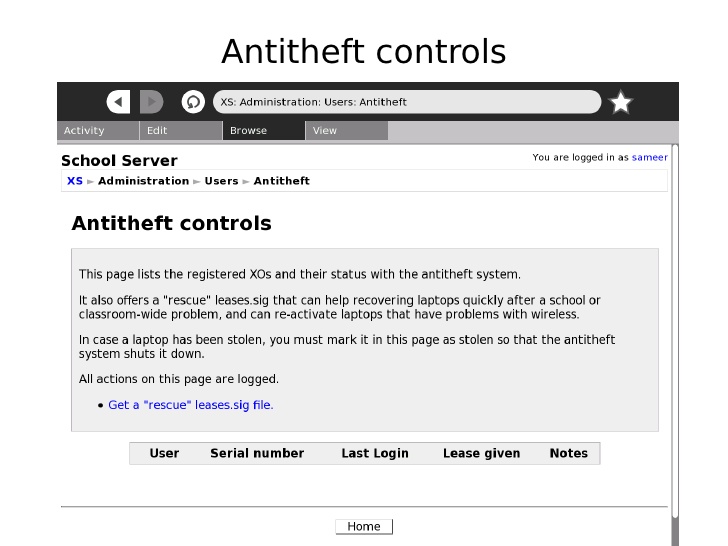Sort by Lease given column header

(481, 453)
